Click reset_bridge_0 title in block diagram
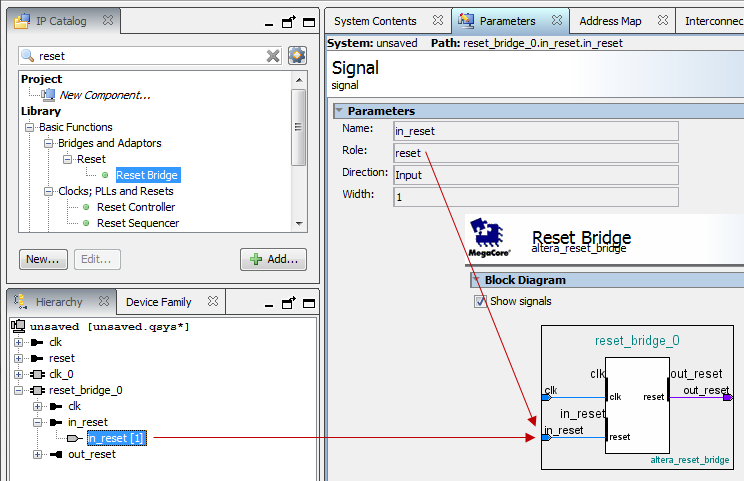744x481 pixels. click(637, 341)
